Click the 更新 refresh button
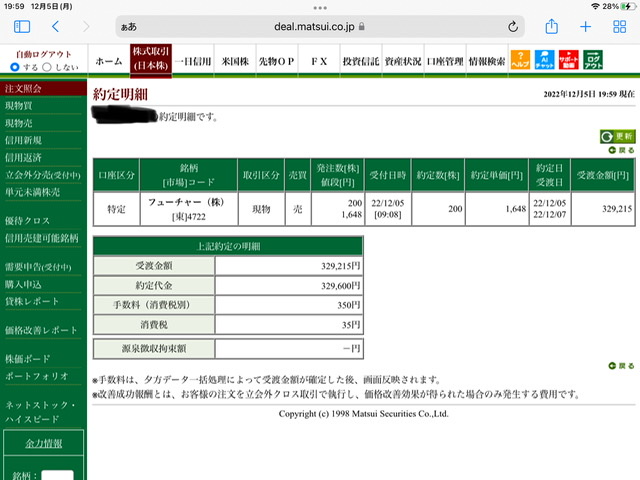 618,136
